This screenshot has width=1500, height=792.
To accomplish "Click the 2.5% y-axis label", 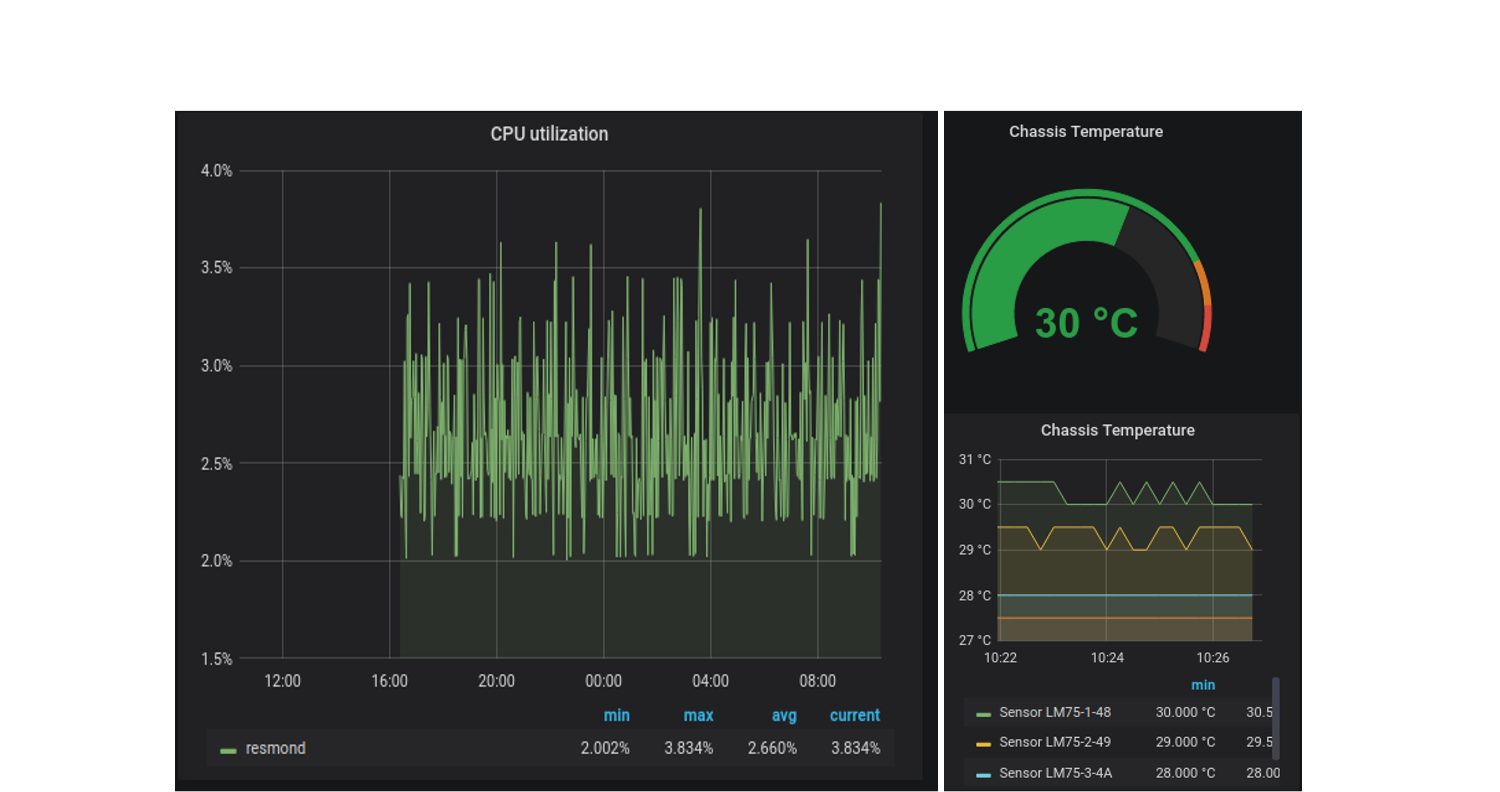I will click(216, 464).
